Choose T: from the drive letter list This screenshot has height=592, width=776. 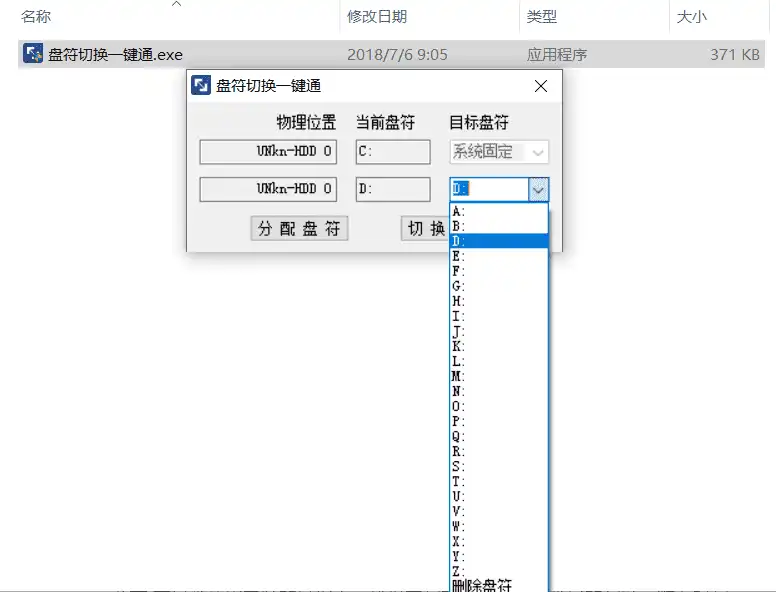pyautogui.click(x=499, y=481)
